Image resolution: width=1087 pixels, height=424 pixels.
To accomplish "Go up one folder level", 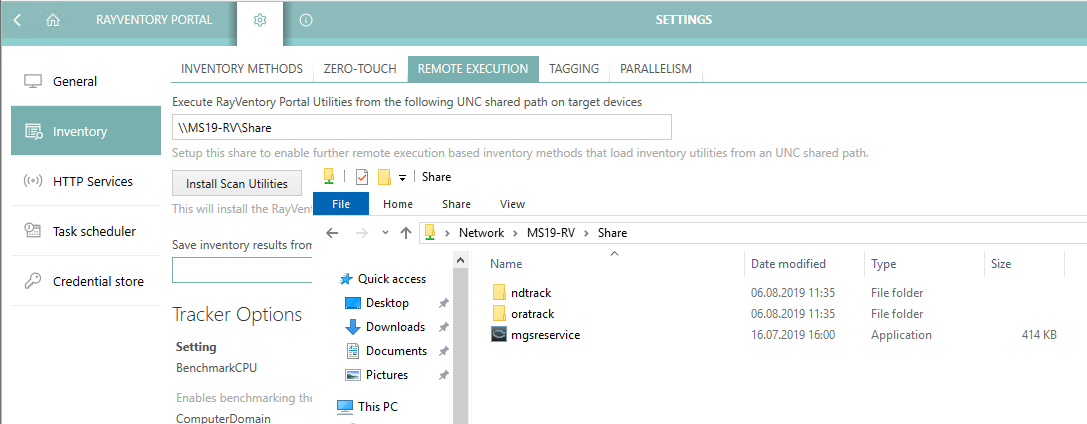I will point(406,233).
